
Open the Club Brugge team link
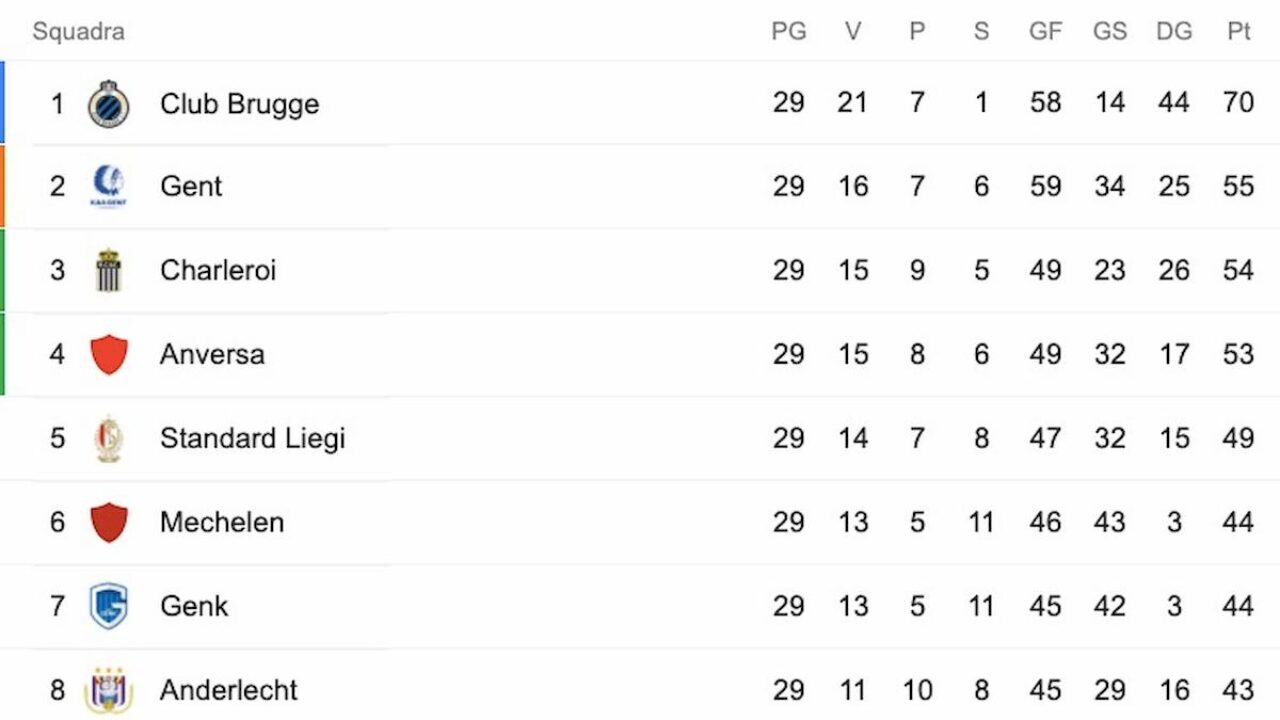[x=239, y=104]
